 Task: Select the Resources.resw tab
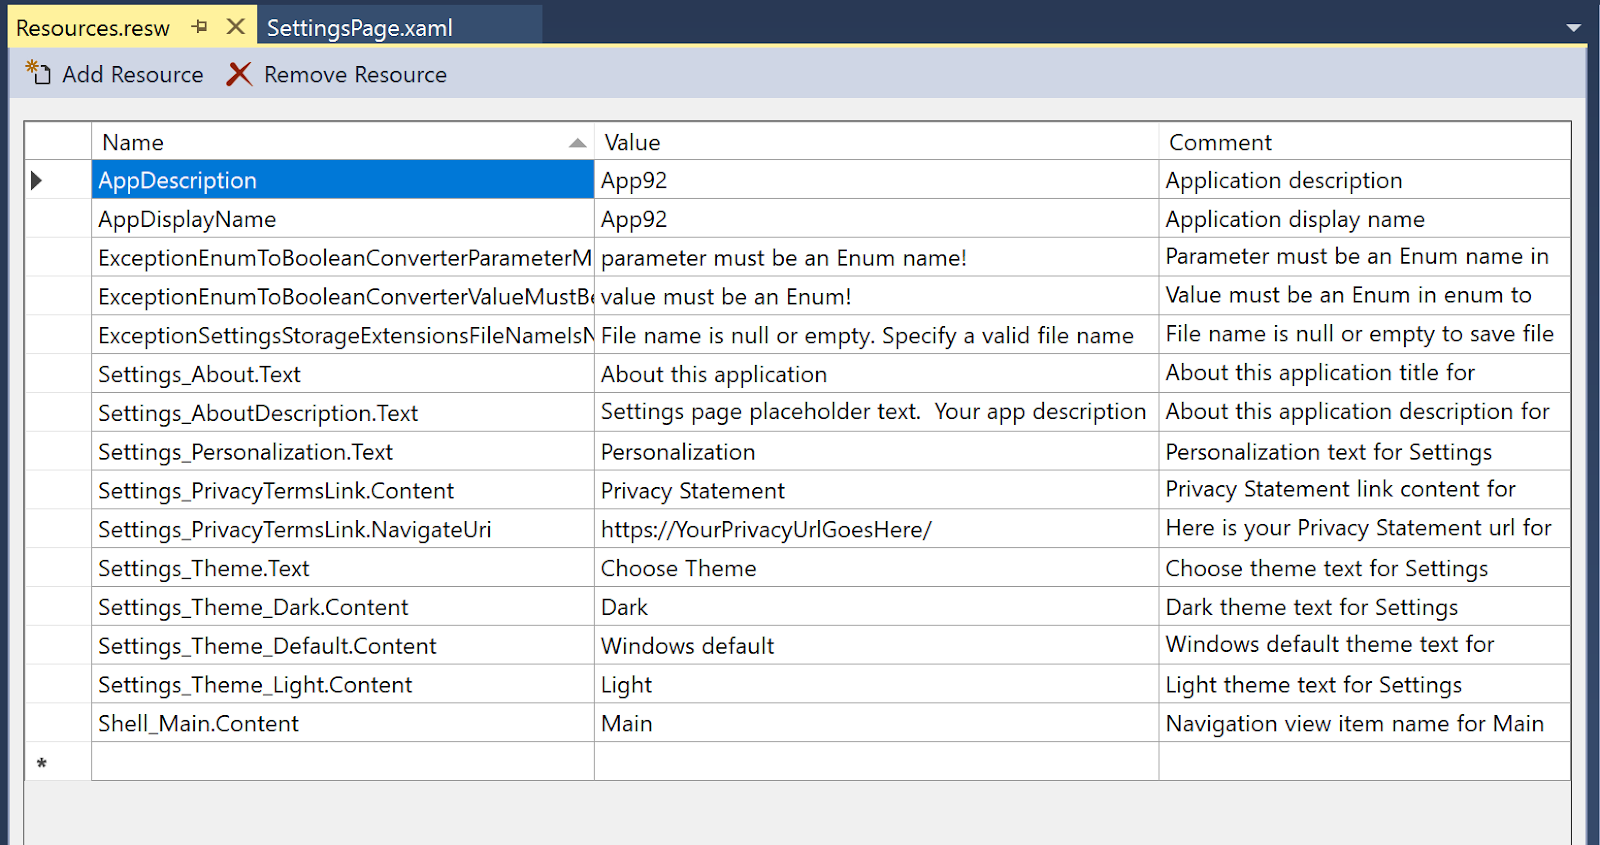(93, 28)
